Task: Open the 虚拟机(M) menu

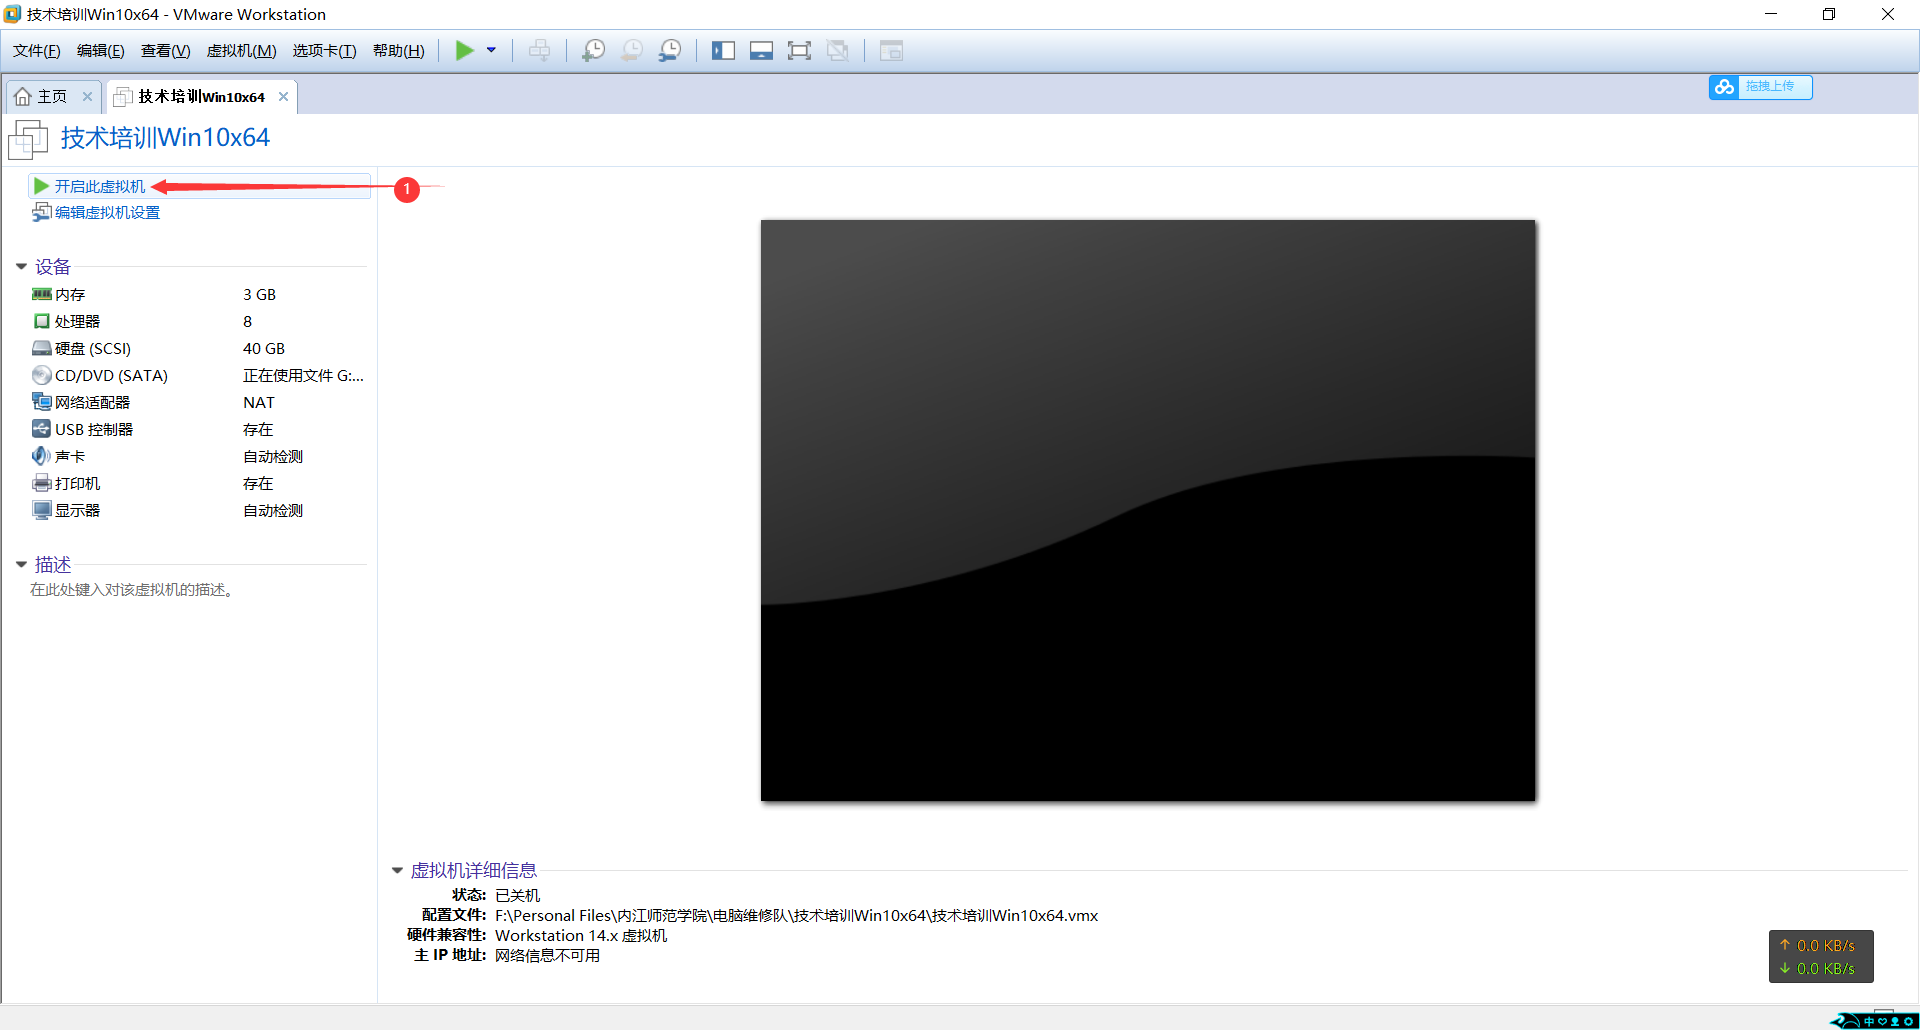Action: 241,51
